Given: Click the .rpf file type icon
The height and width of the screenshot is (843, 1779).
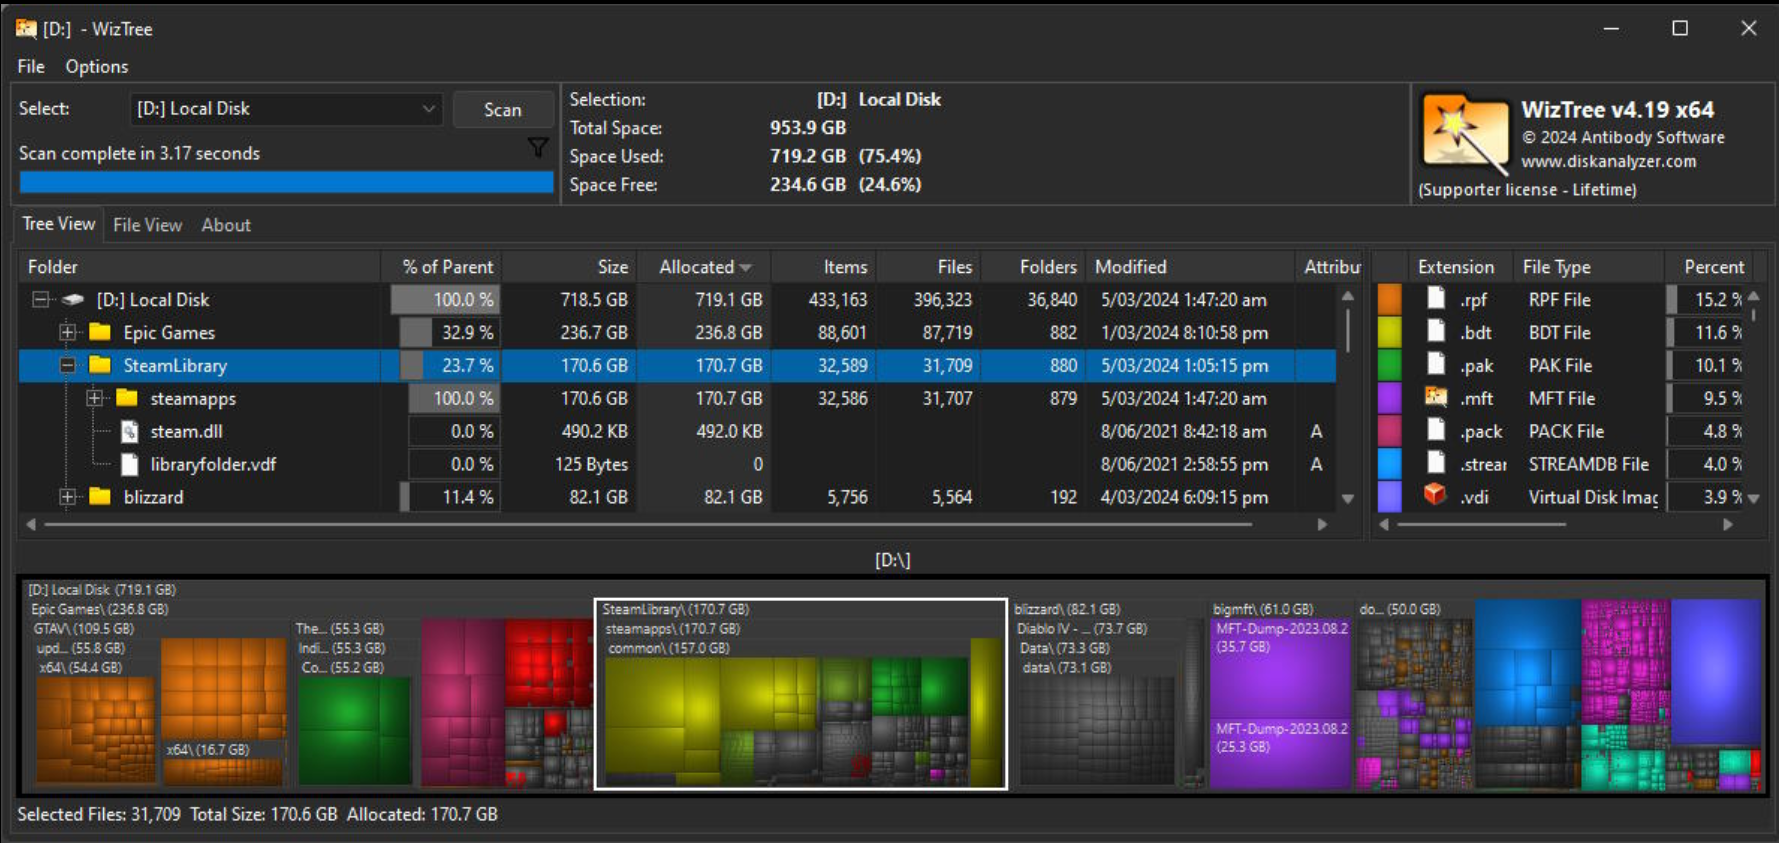Looking at the screenshot, I should (1436, 298).
